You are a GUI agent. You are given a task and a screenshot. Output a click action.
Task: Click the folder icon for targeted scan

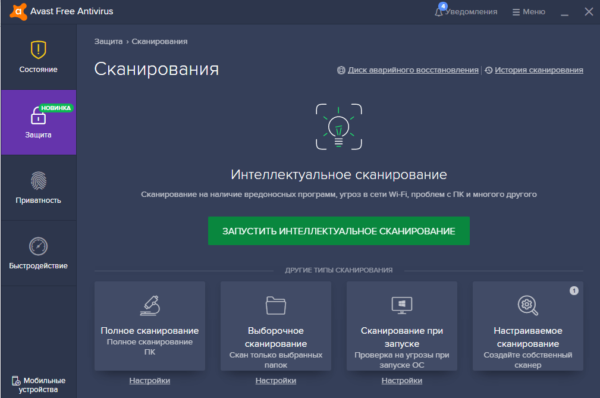point(276,305)
